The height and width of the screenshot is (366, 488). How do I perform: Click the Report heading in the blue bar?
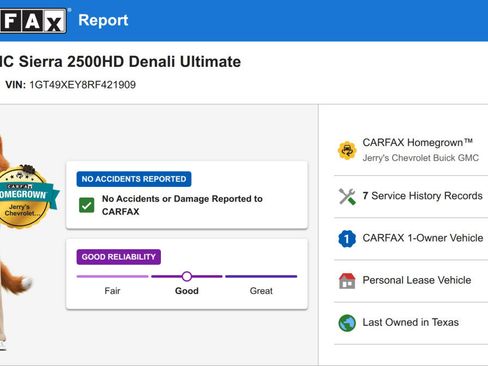coord(103,20)
